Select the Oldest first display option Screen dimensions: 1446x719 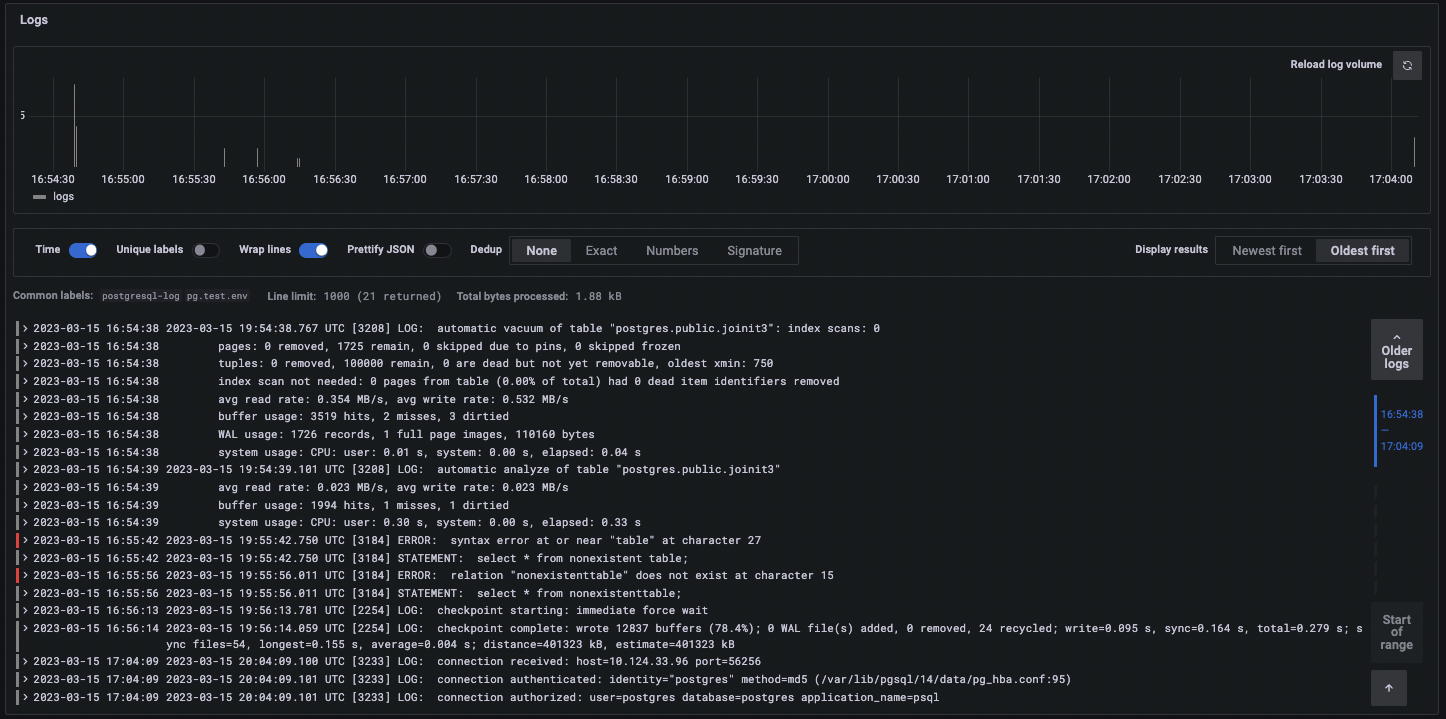1362,251
